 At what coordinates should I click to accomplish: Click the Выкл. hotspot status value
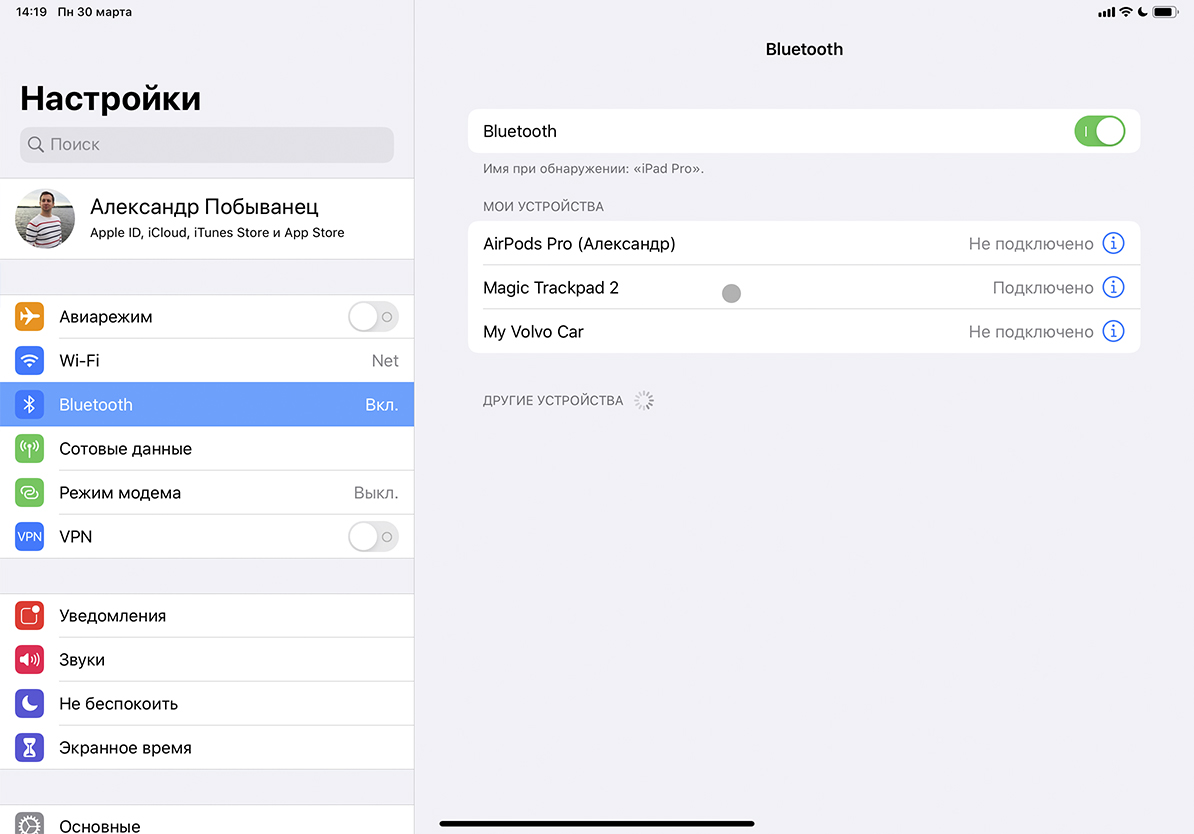pyautogui.click(x=376, y=493)
